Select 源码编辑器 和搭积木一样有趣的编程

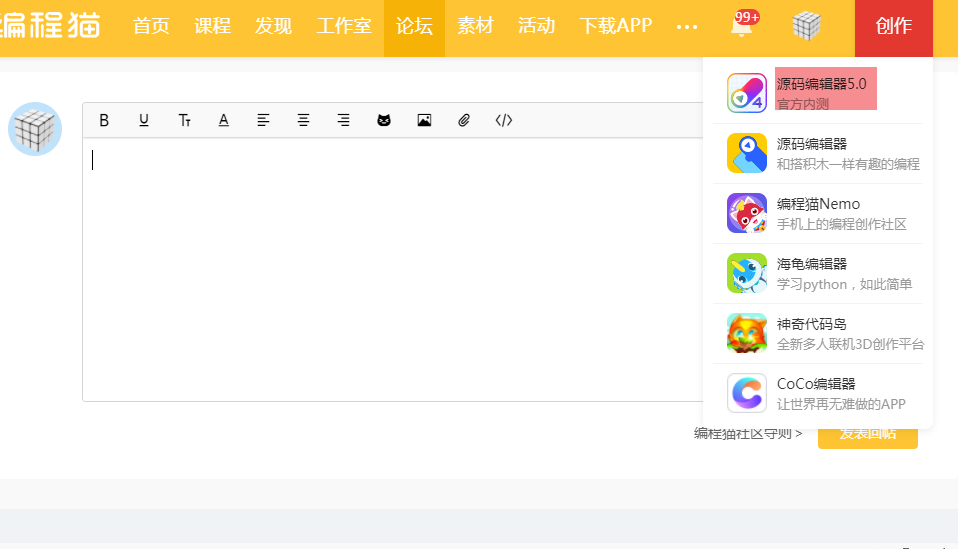848,154
